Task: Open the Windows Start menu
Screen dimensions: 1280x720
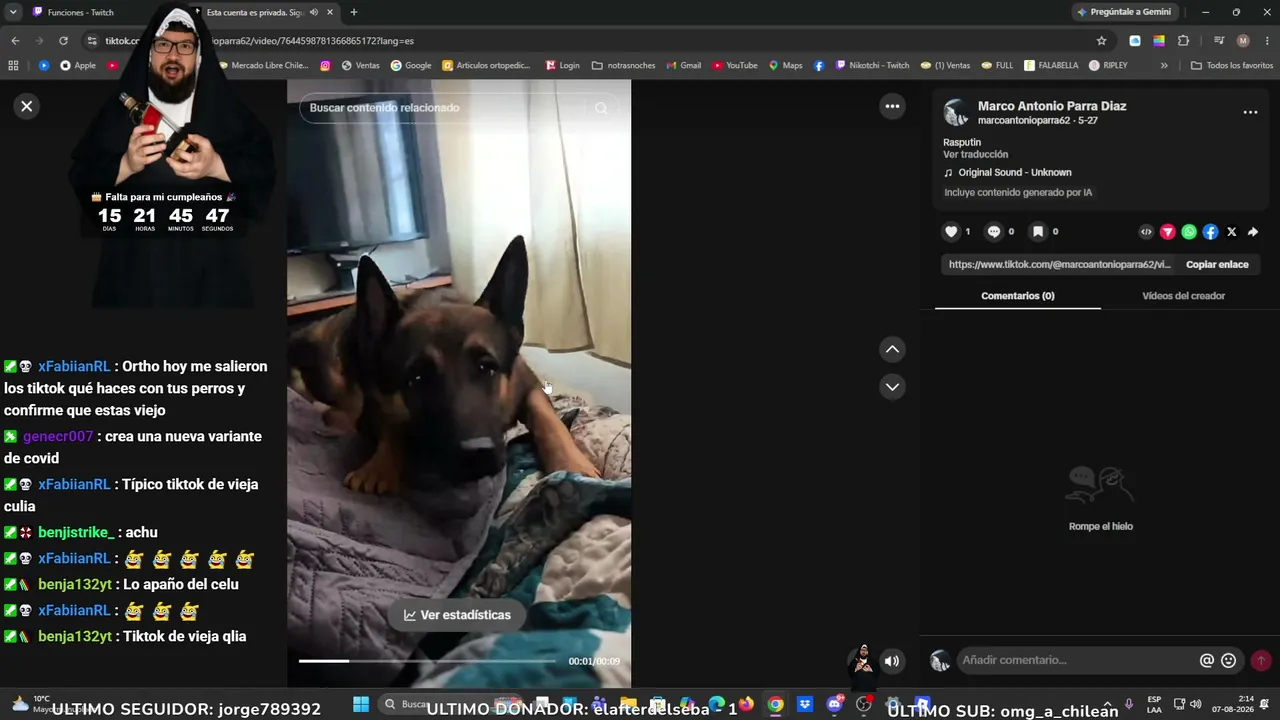Action: (361, 705)
